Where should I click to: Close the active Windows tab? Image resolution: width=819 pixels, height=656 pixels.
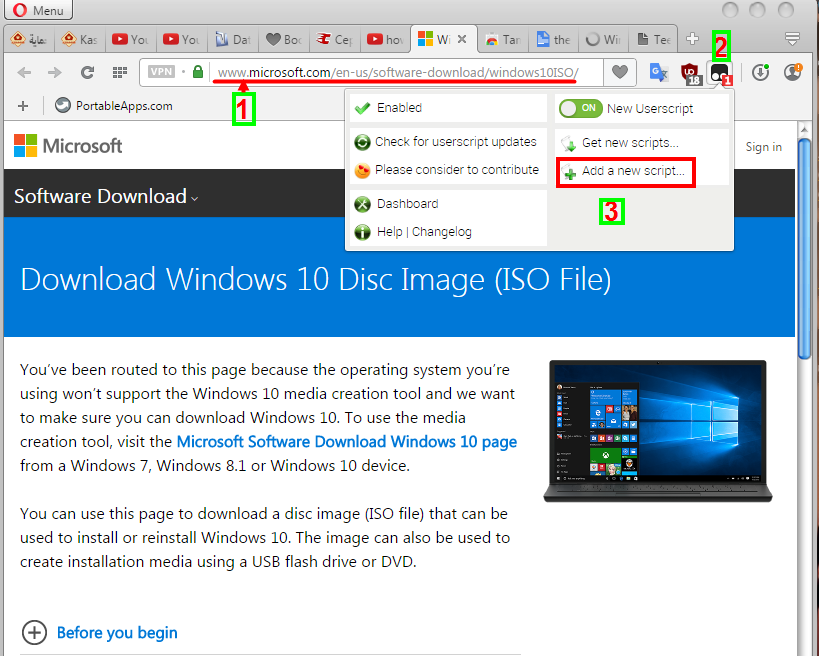click(462, 39)
